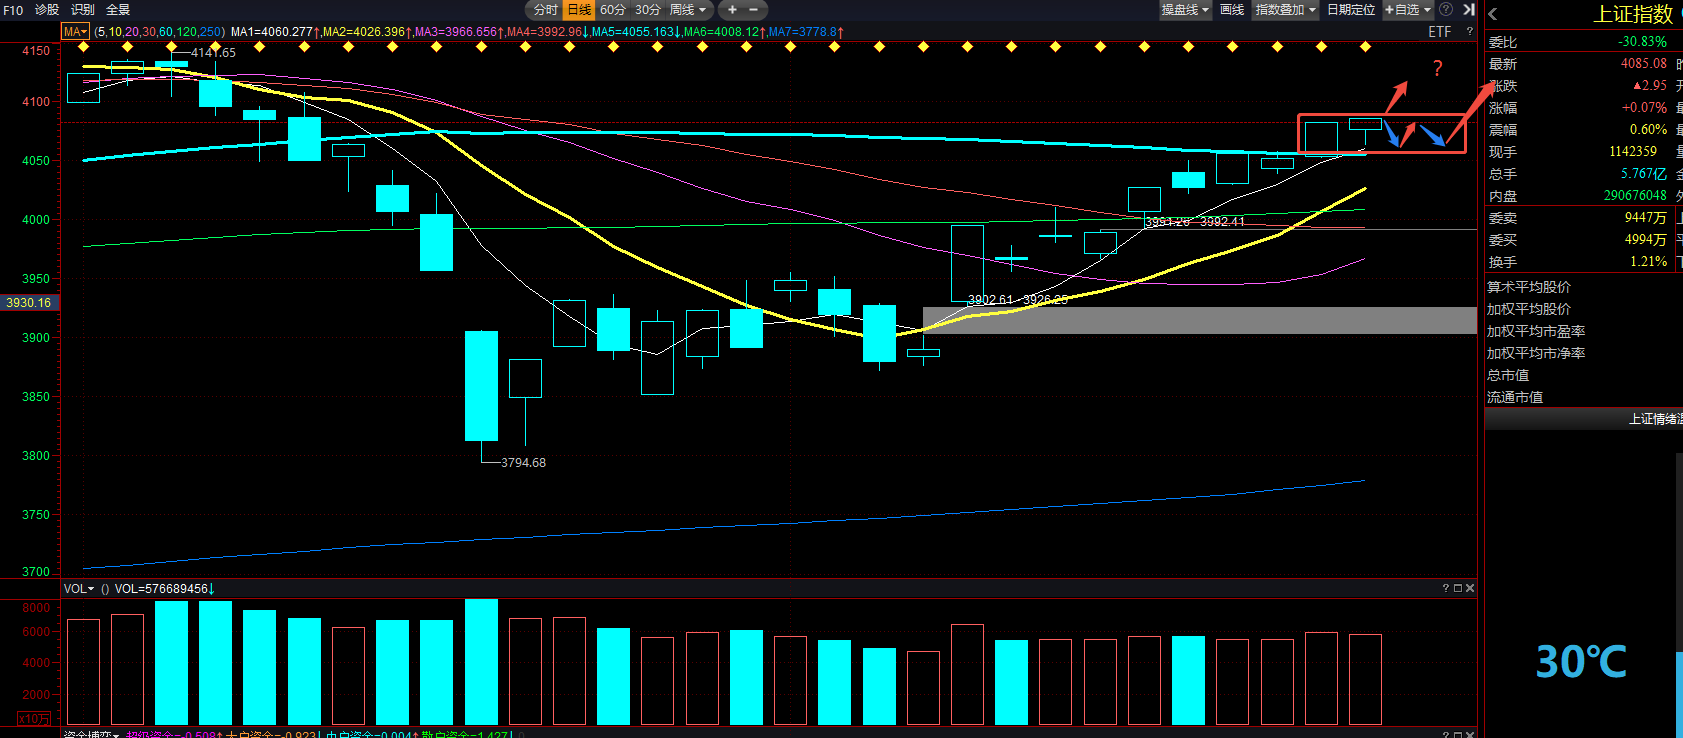
Task: Collapse the quote panel with the left chevron
Action: (1493, 14)
